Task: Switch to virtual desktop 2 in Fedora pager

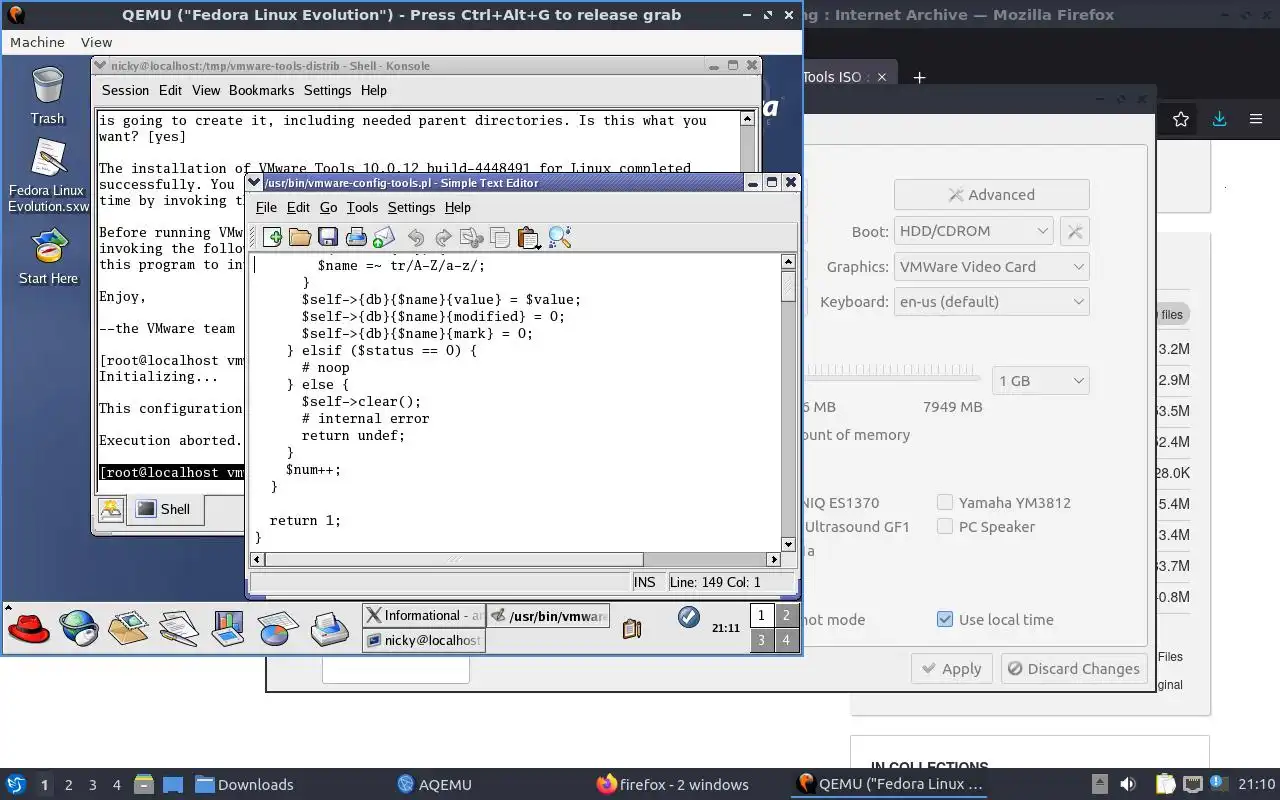Action: tap(786, 616)
